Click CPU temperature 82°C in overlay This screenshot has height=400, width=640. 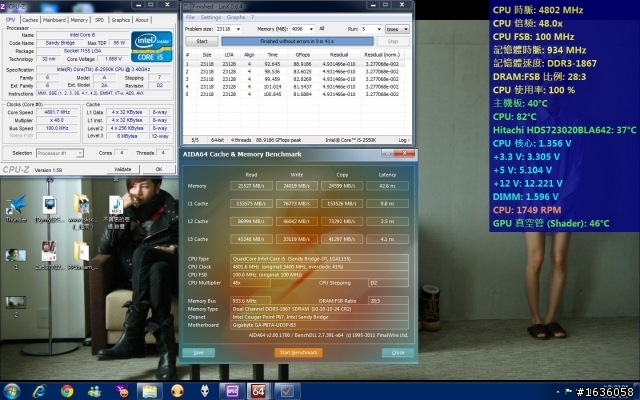pos(514,117)
